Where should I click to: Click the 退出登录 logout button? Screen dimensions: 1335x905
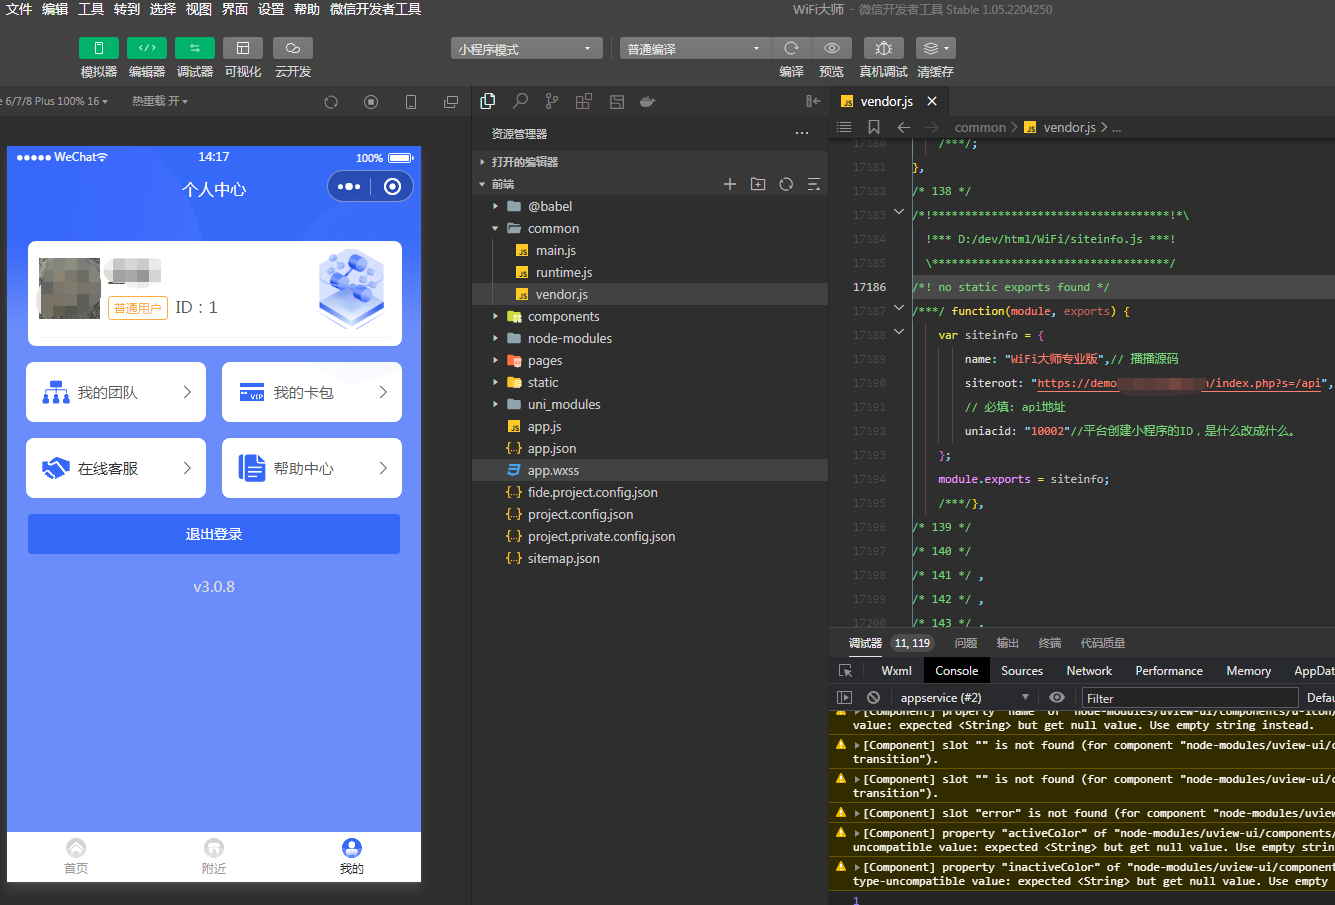pyautogui.click(x=214, y=534)
